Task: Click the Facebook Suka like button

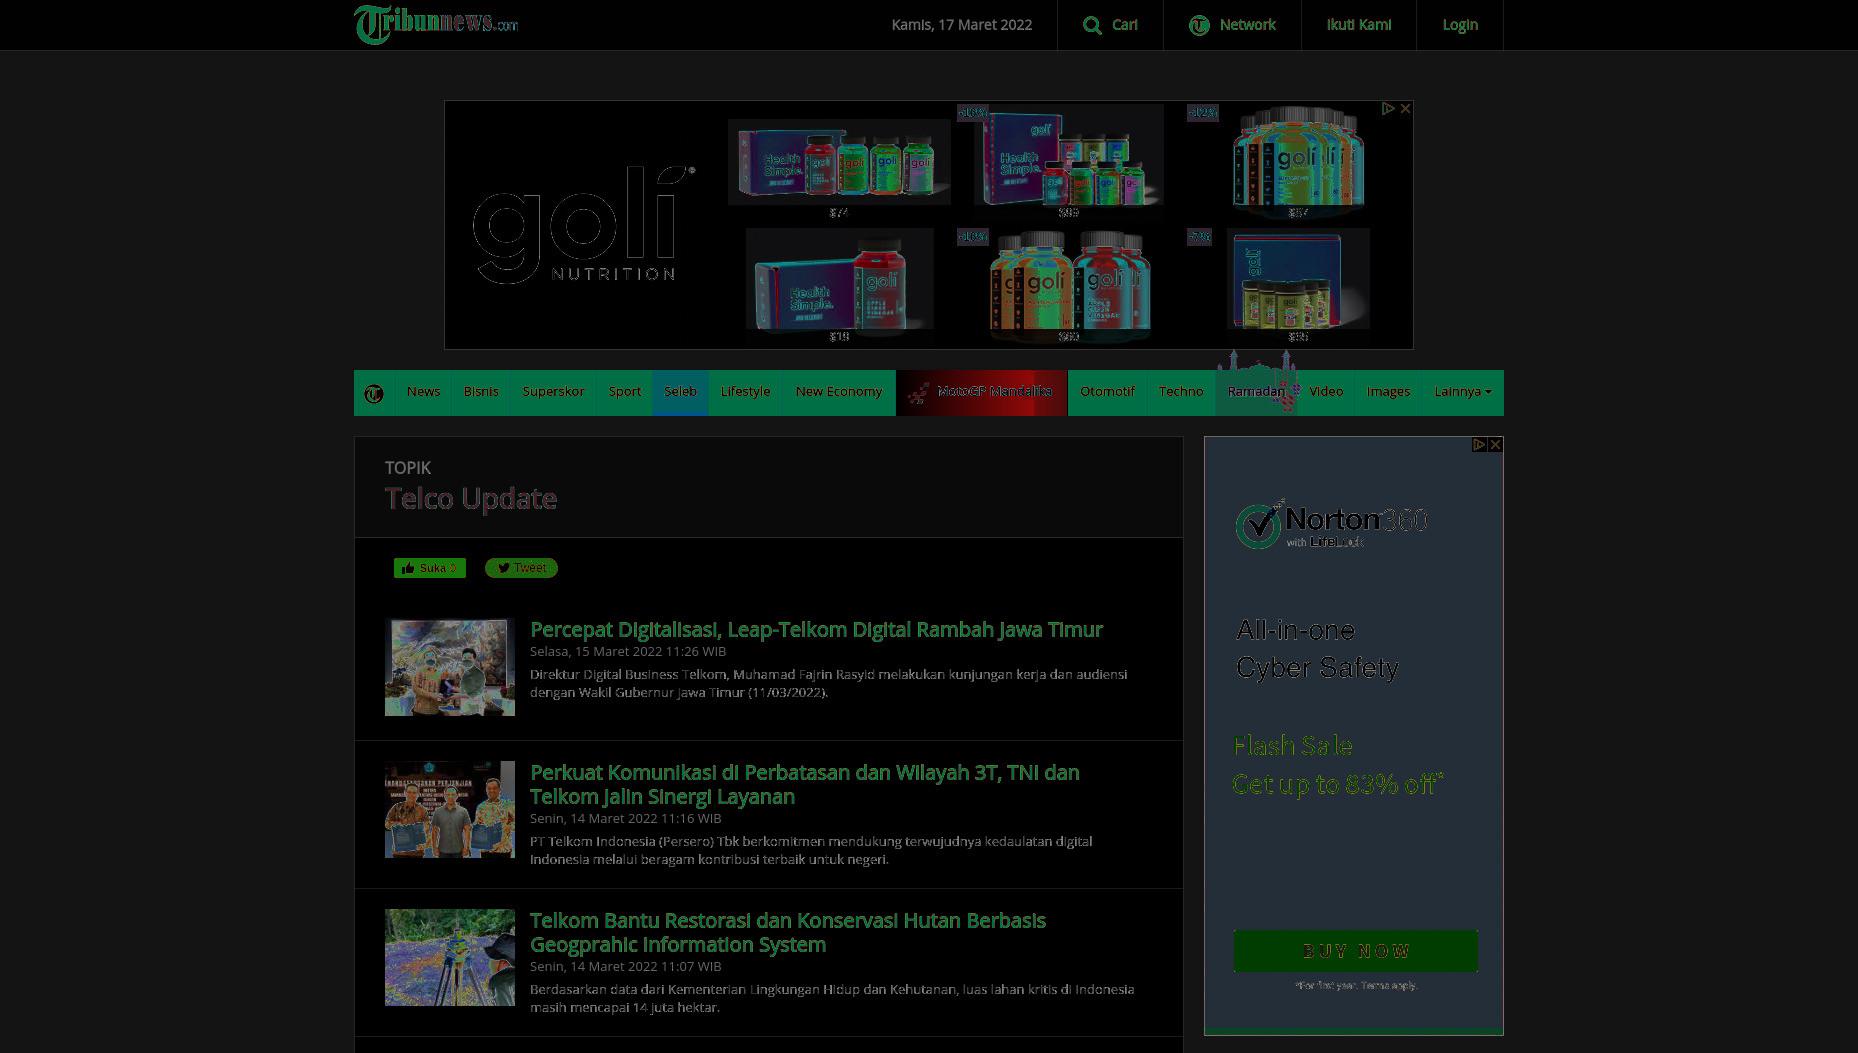Action: tap(429, 568)
